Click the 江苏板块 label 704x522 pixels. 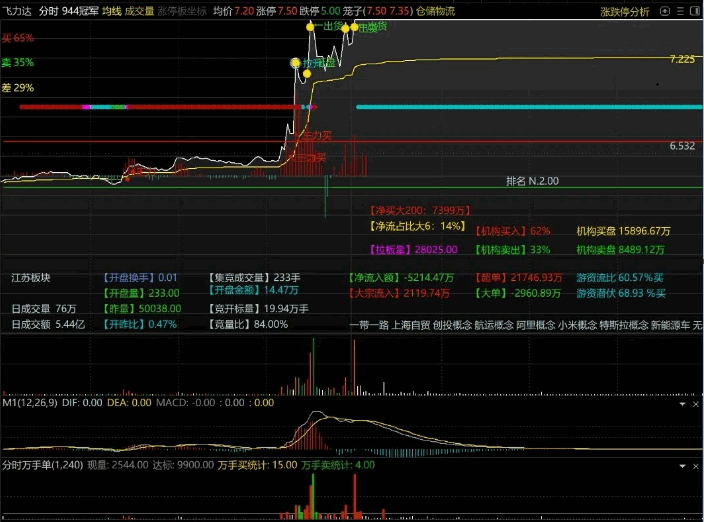31,277
